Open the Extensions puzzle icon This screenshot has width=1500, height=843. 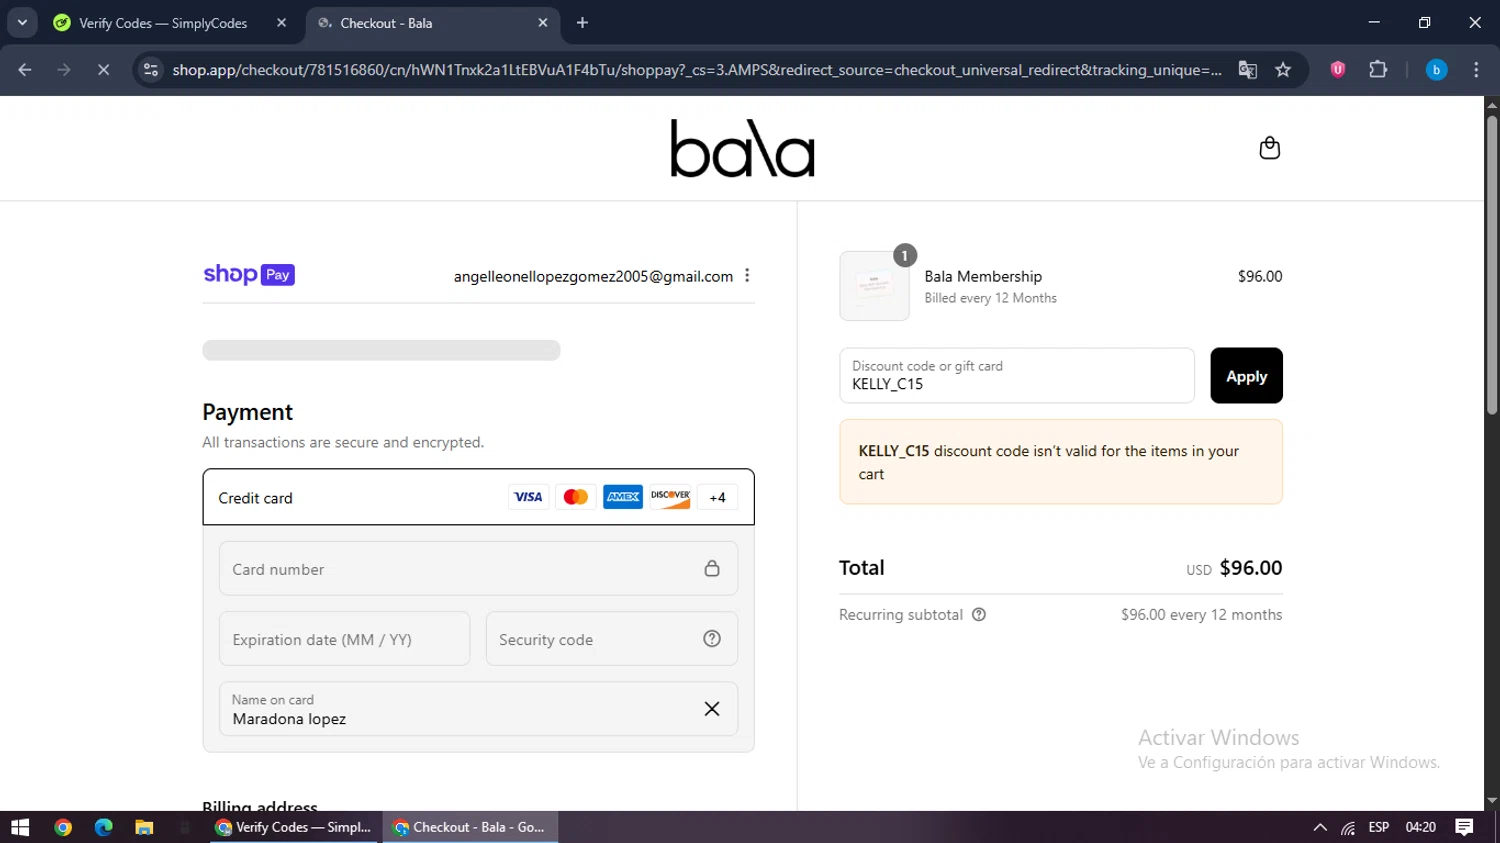pos(1378,70)
